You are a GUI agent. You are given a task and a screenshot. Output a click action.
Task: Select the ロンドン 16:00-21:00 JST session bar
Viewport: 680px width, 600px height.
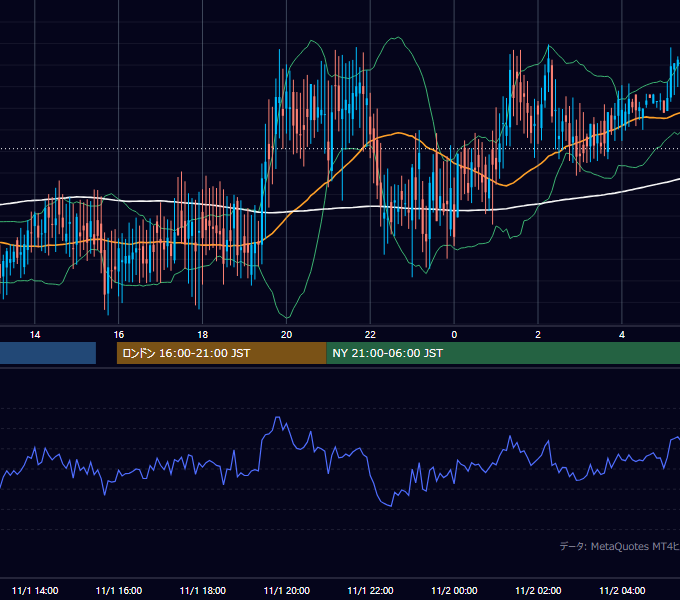click(222, 353)
